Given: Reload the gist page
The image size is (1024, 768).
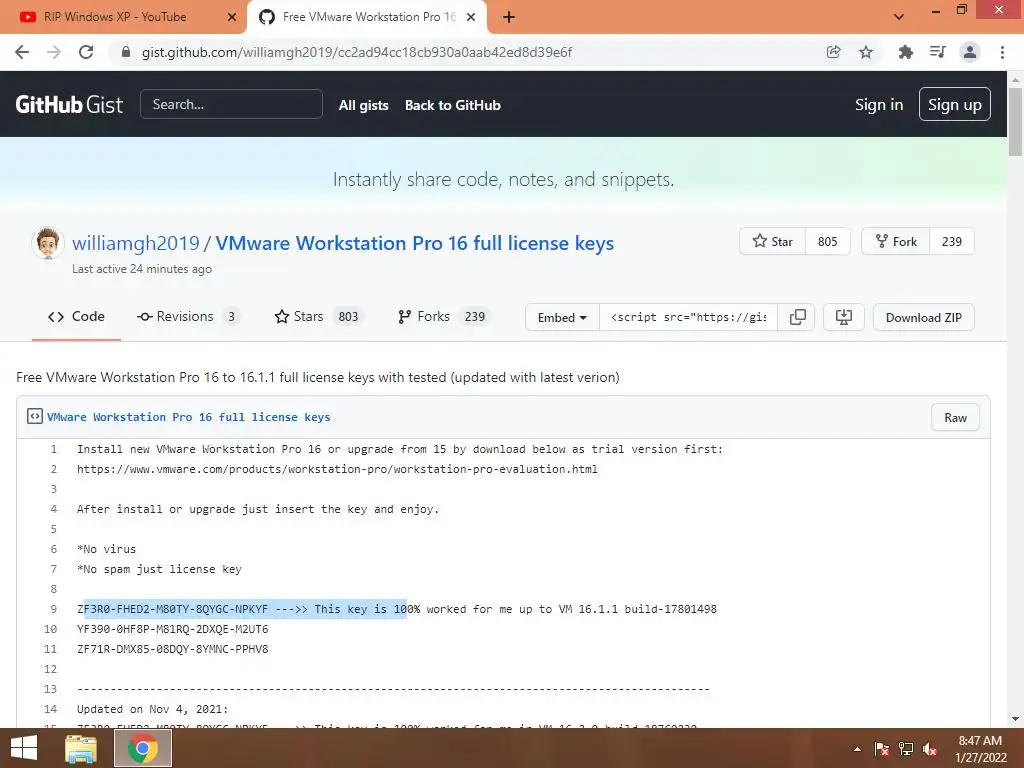Looking at the screenshot, I should point(86,52).
